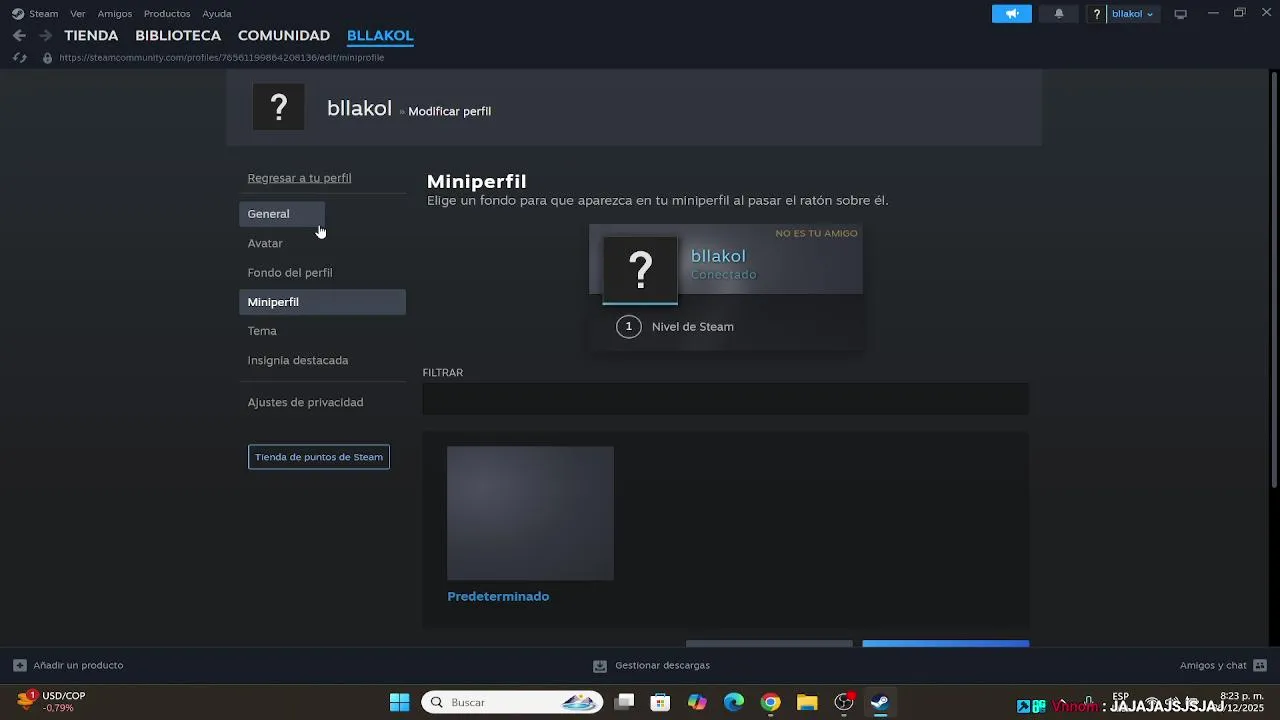Click the taskbar Buscar search box

coord(512,702)
